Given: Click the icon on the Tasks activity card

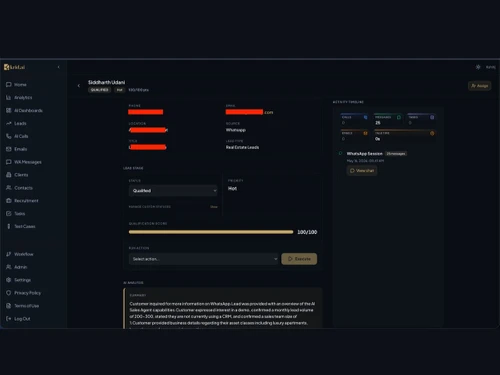Looking at the screenshot, I should tap(432, 117).
